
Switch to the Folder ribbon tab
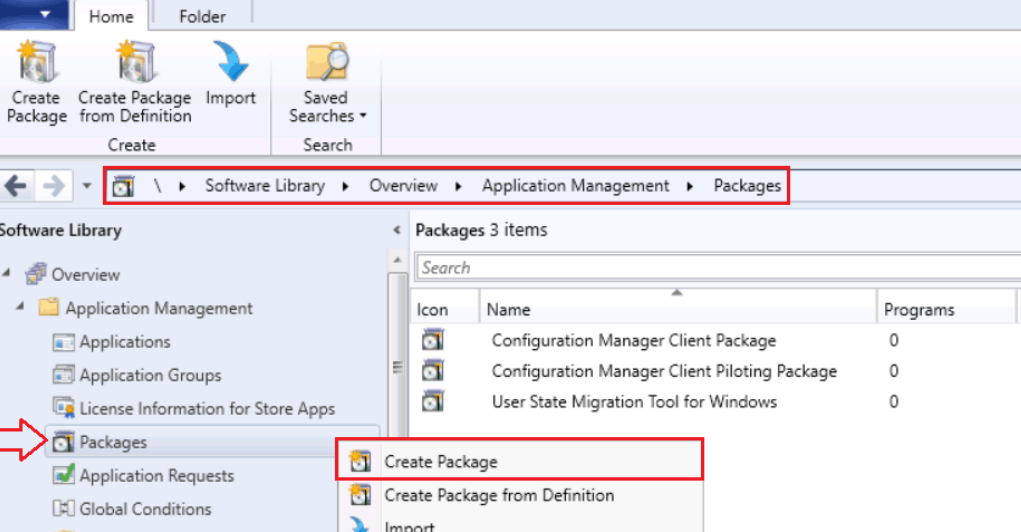(202, 16)
